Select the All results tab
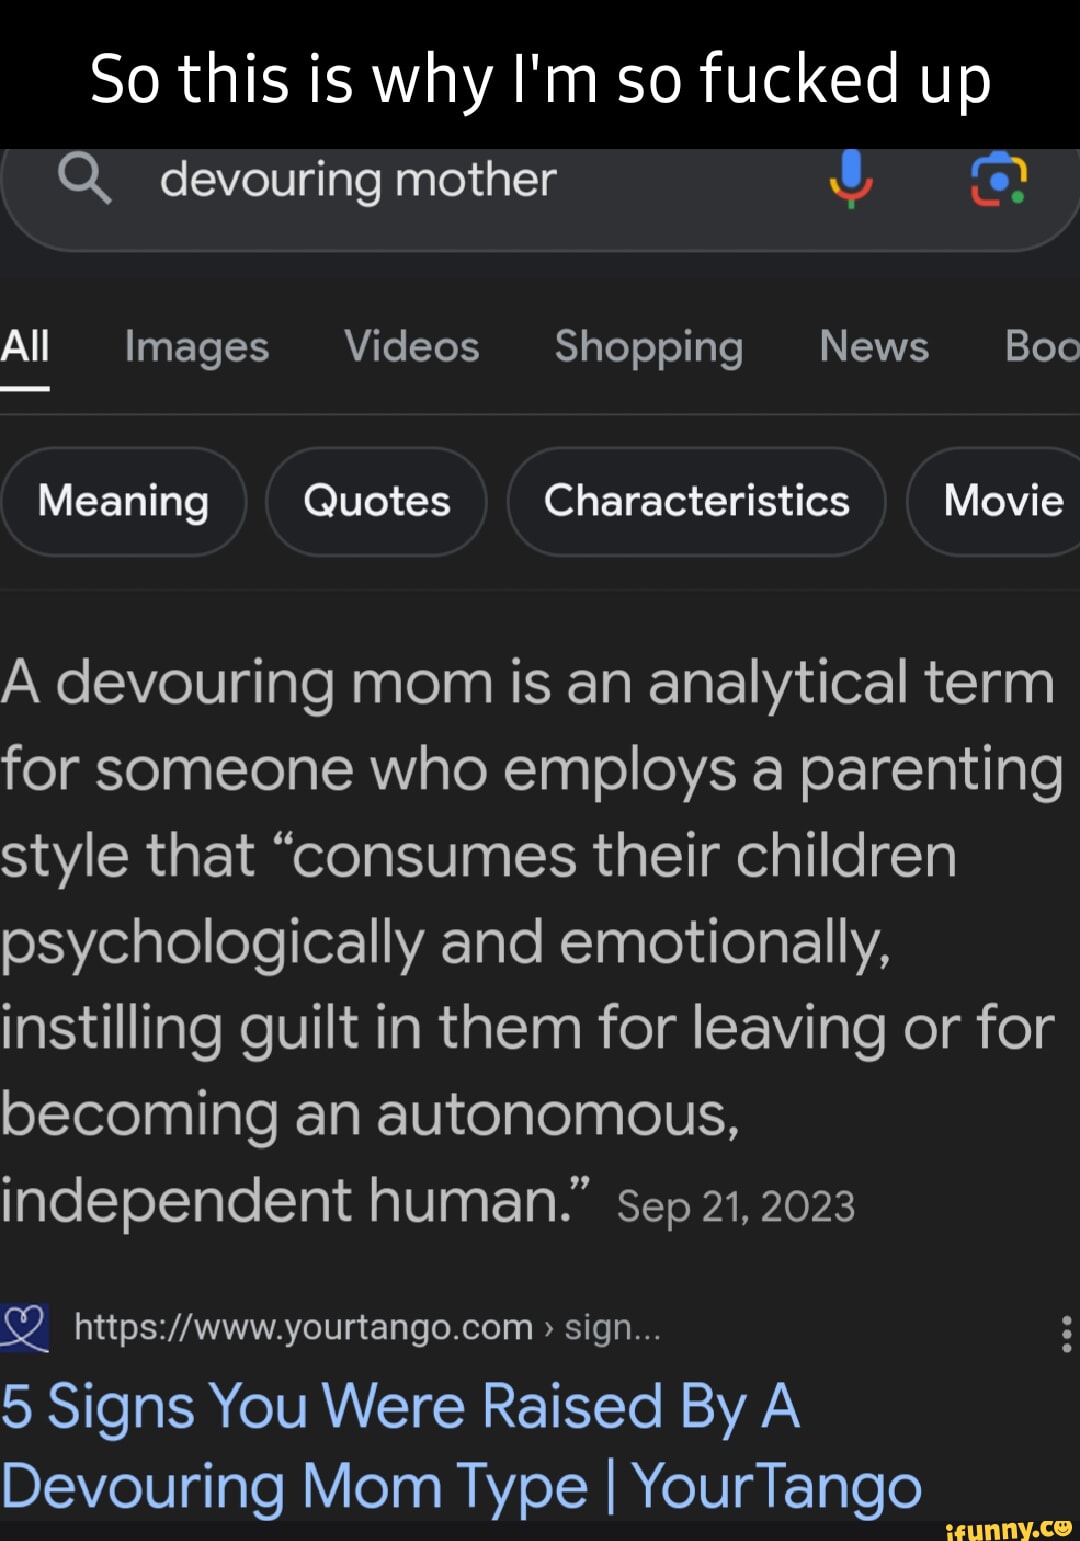 (x=25, y=347)
